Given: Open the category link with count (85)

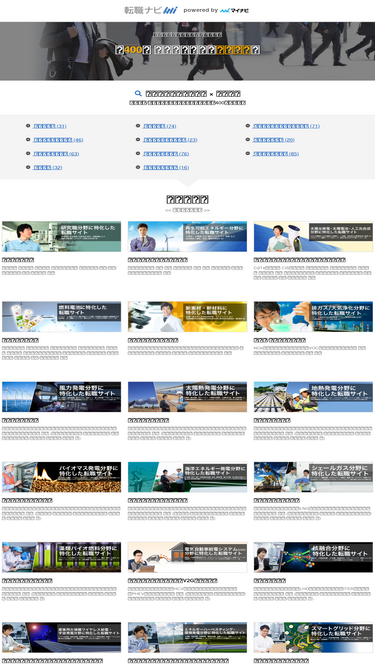Looking at the screenshot, I should 276,154.
